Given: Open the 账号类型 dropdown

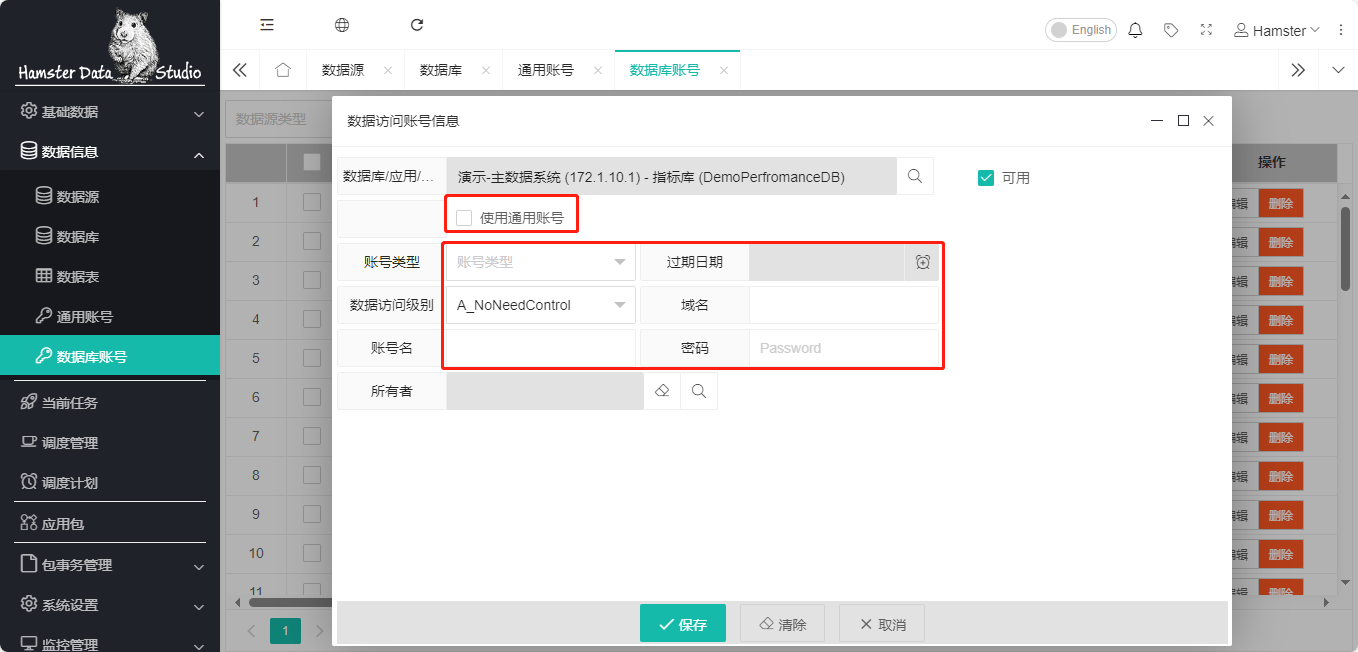Looking at the screenshot, I should 541,262.
